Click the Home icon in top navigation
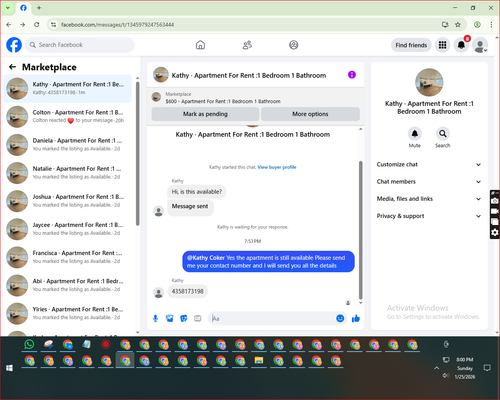 [x=200, y=45]
